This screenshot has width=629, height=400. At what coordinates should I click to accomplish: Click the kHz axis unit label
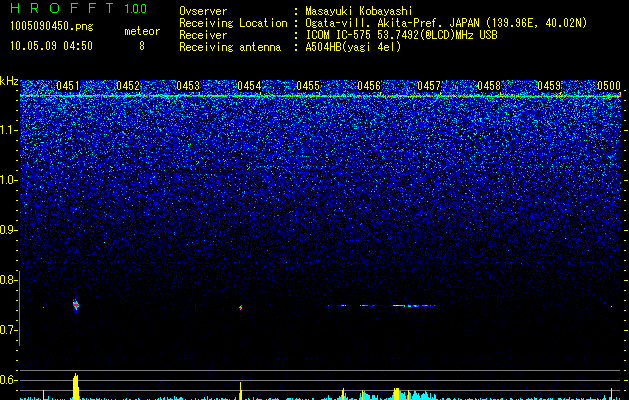click(9, 81)
